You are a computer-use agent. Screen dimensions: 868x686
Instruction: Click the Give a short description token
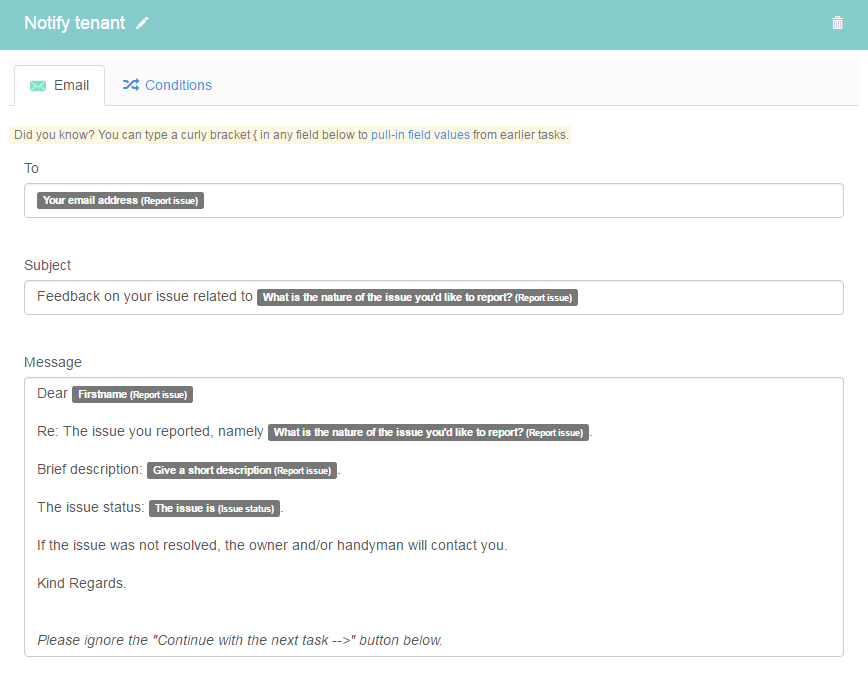coord(242,471)
